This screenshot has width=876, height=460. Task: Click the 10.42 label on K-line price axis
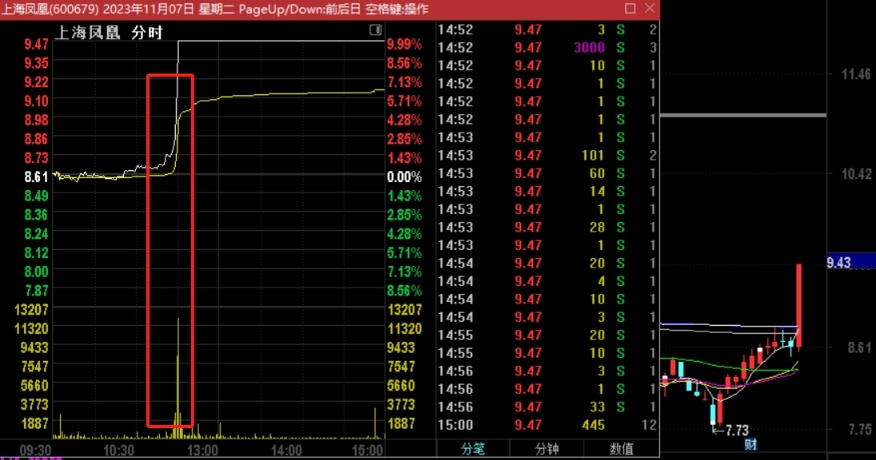[856, 174]
